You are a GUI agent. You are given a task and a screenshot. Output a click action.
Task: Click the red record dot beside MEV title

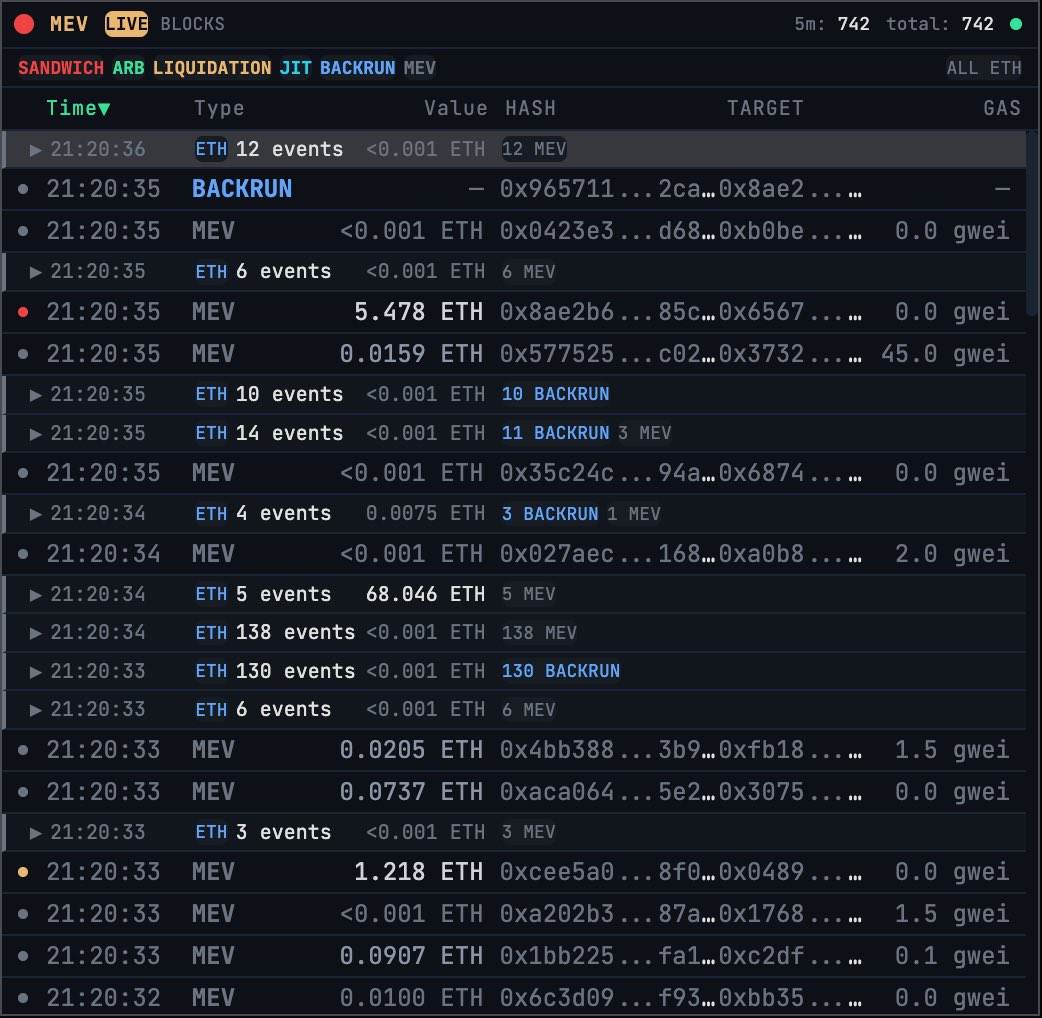24,24
